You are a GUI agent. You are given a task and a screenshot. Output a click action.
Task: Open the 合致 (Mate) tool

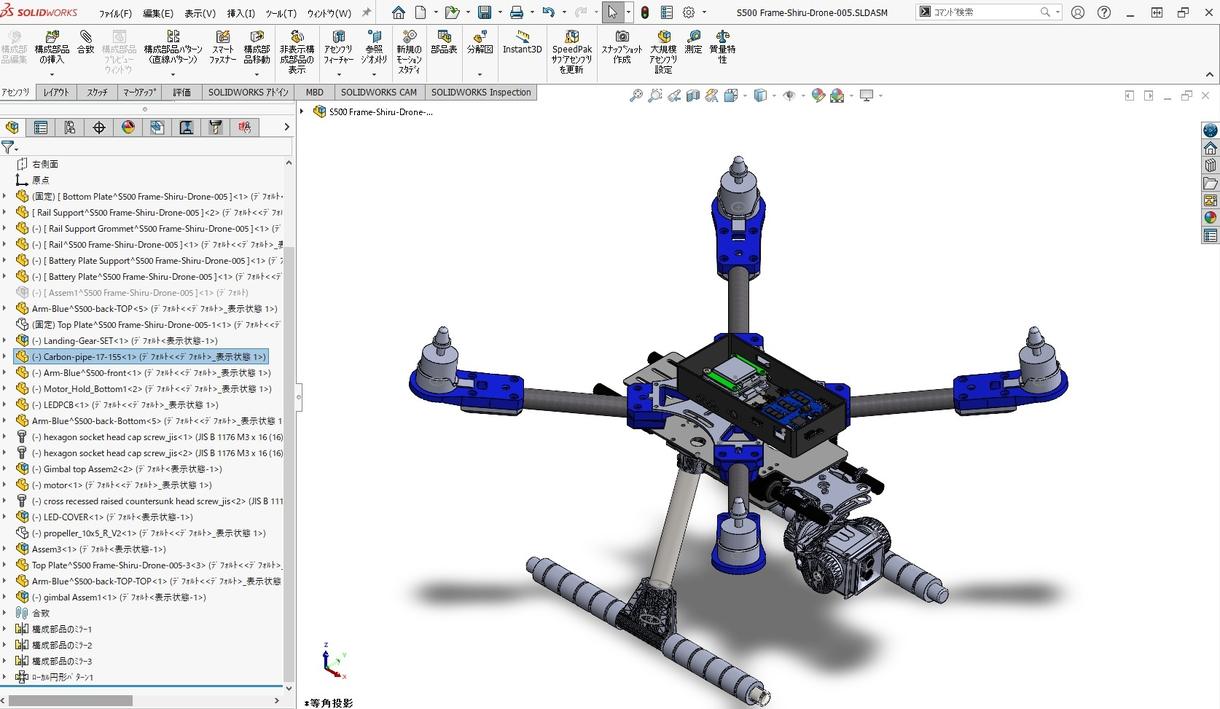85,45
